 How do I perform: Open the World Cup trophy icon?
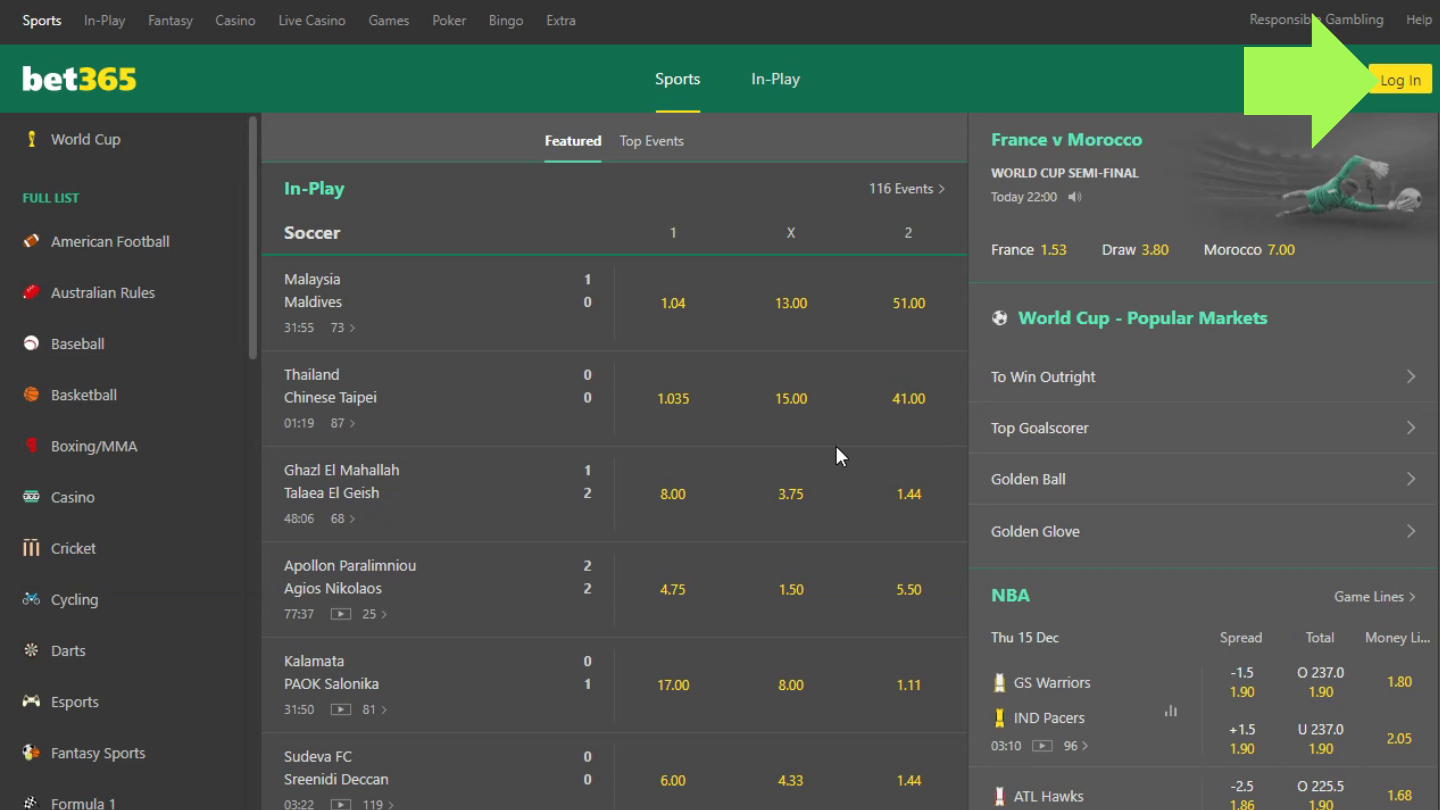click(31, 139)
